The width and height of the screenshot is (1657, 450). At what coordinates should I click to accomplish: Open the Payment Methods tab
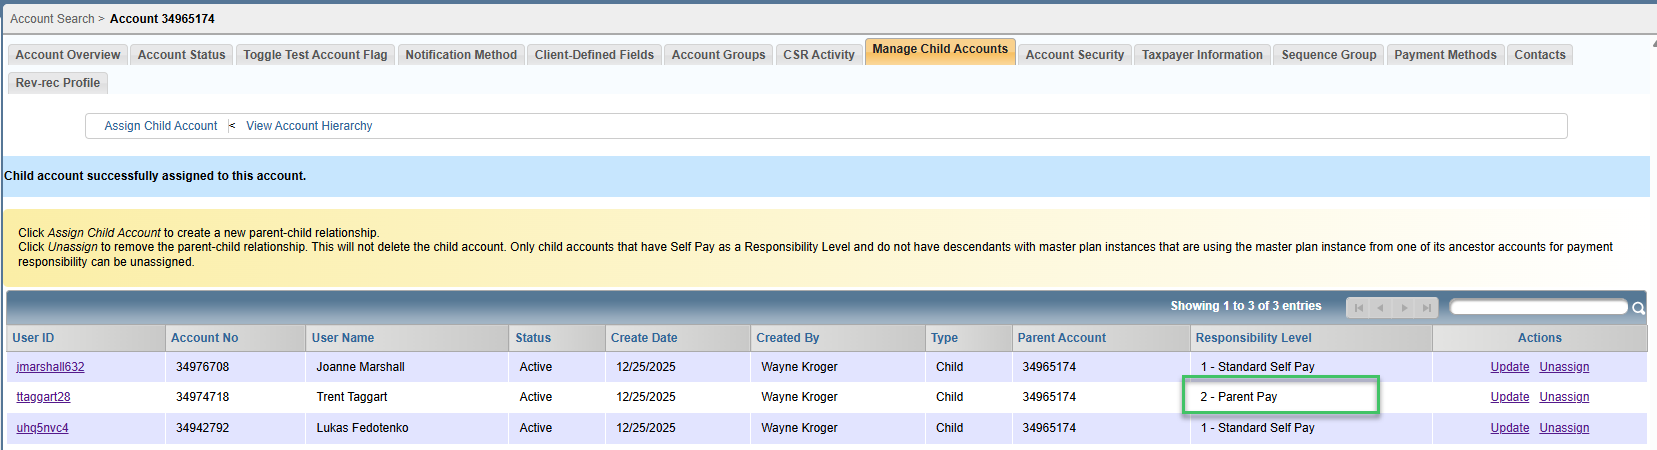(1445, 55)
